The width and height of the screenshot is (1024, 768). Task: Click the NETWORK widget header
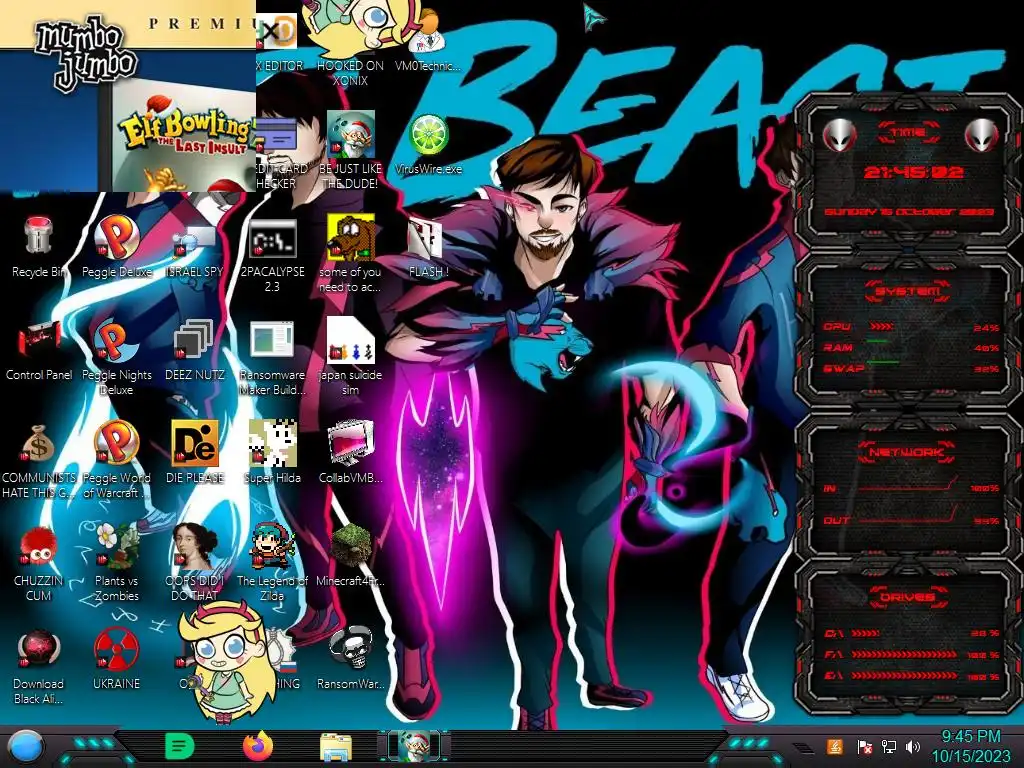906,452
